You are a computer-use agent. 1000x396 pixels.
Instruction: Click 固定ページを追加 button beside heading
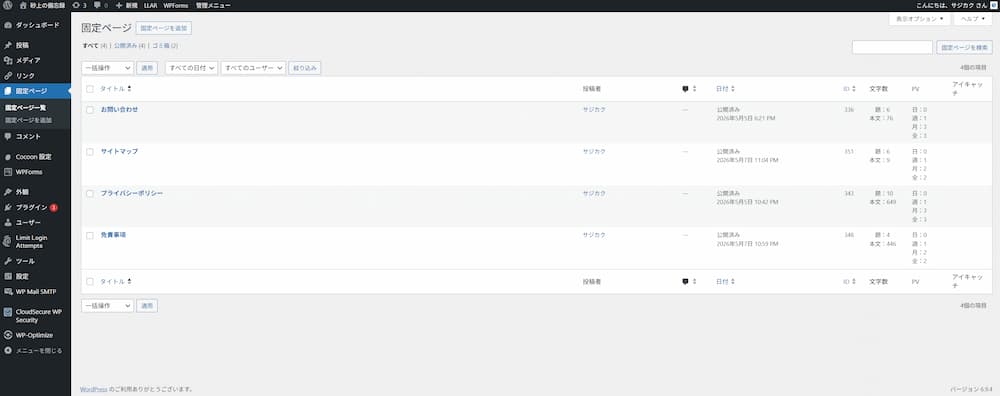[163, 29]
